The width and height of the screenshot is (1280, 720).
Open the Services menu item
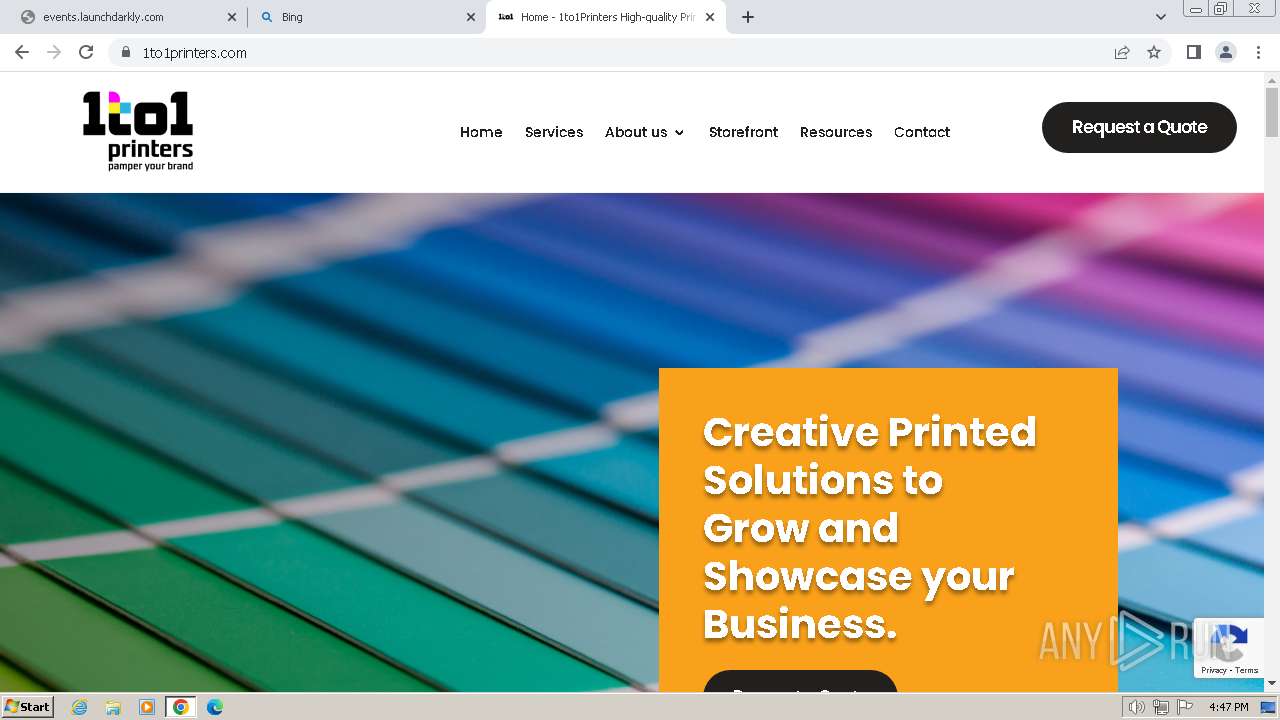click(554, 132)
